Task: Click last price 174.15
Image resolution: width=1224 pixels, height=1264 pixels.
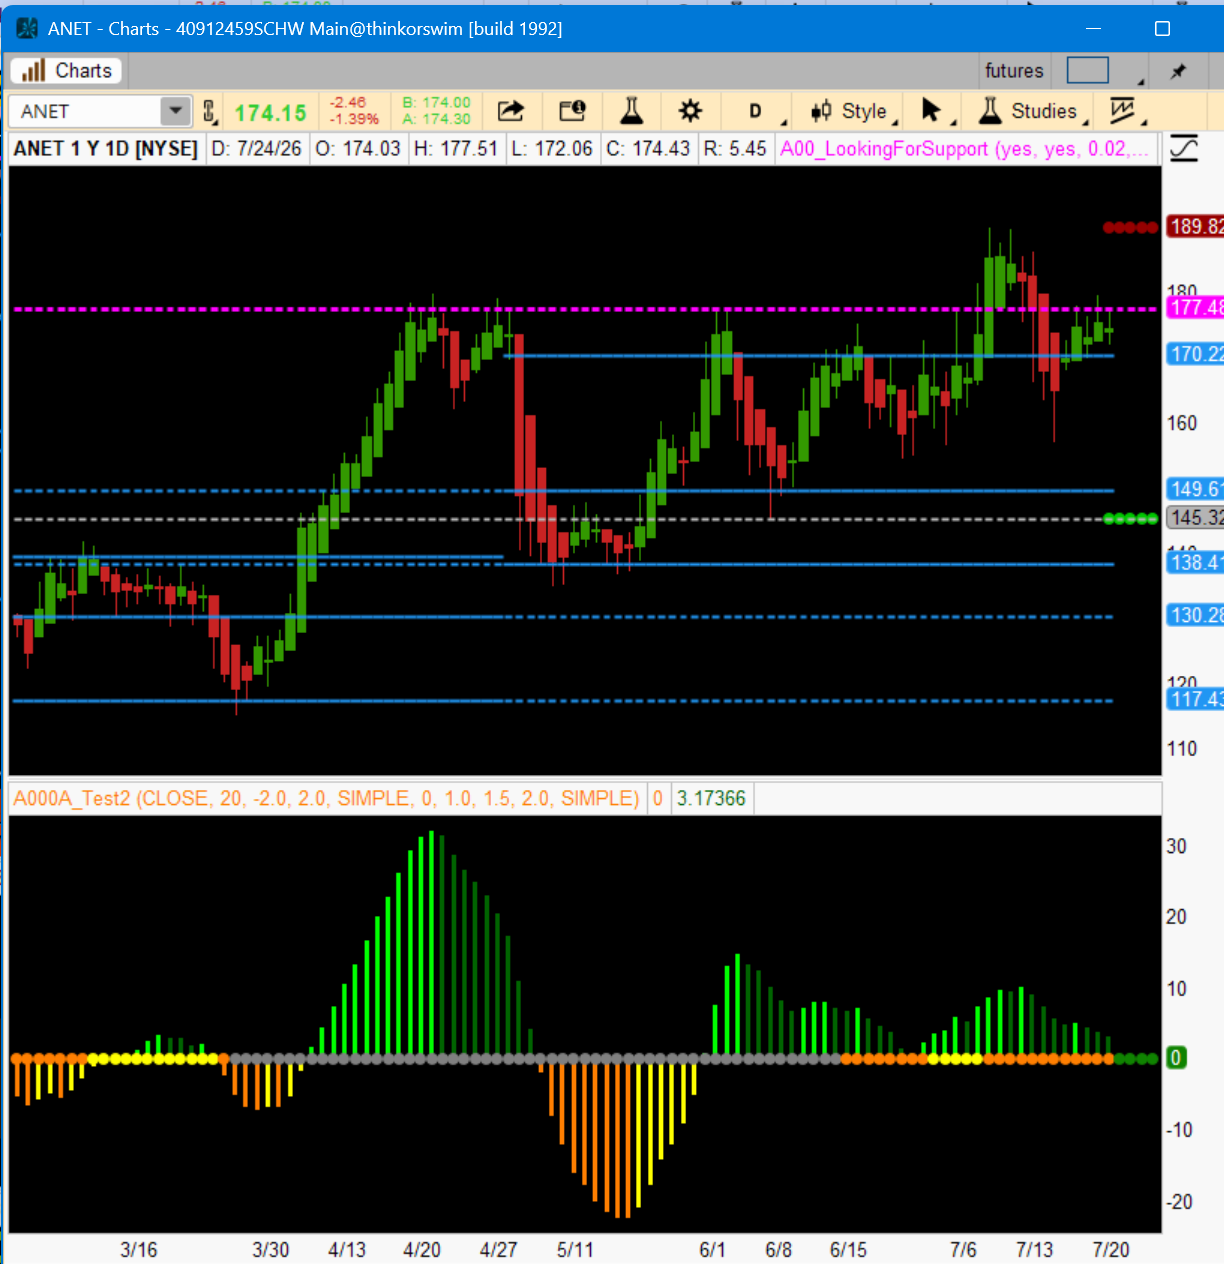Action: click(270, 113)
